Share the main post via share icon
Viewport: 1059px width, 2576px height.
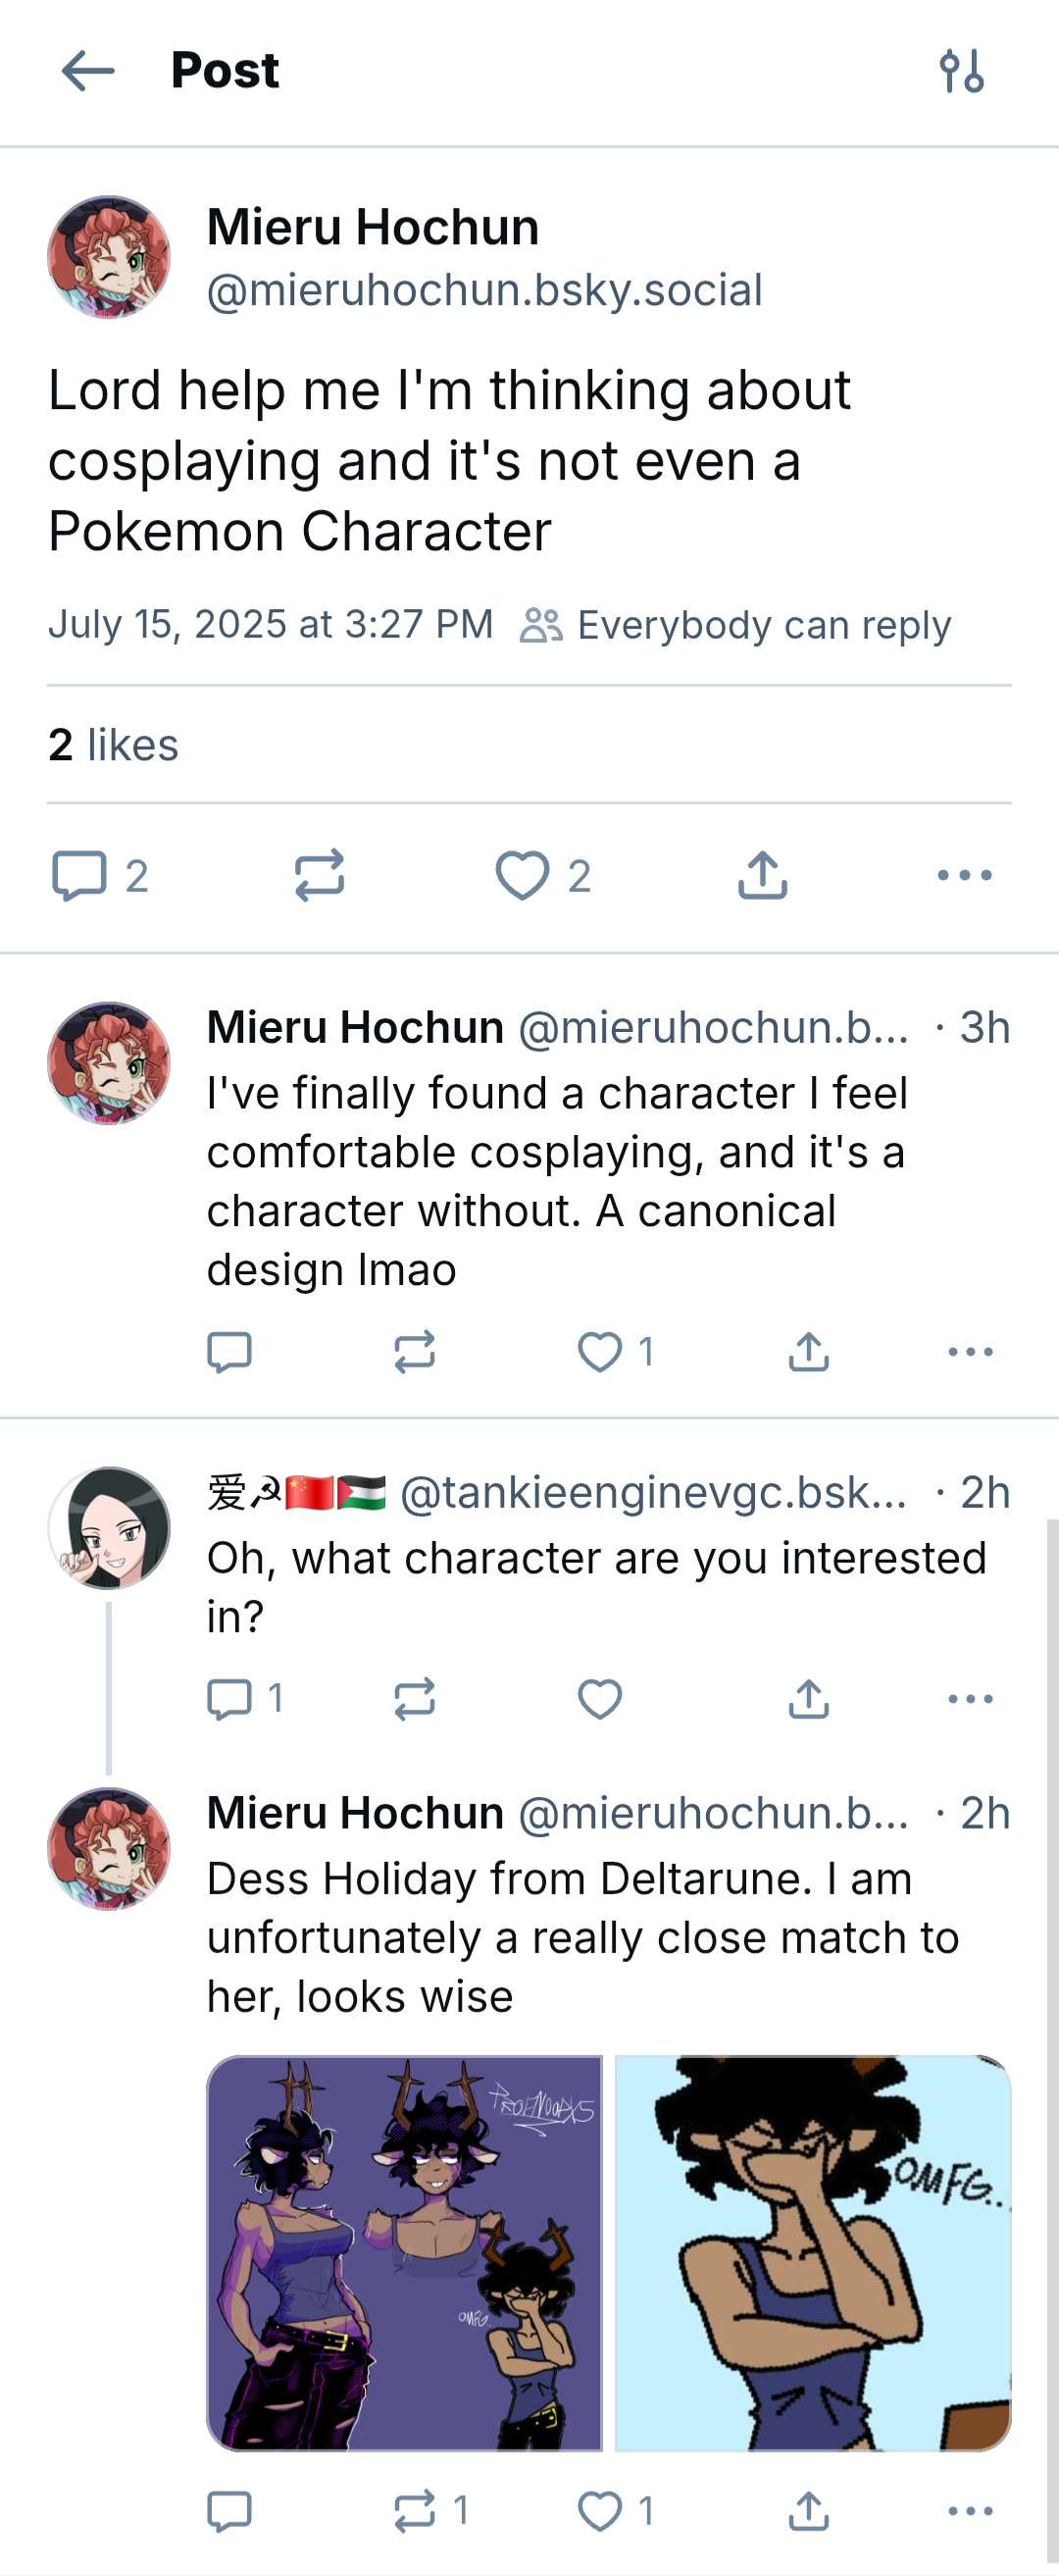click(x=762, y=876)
